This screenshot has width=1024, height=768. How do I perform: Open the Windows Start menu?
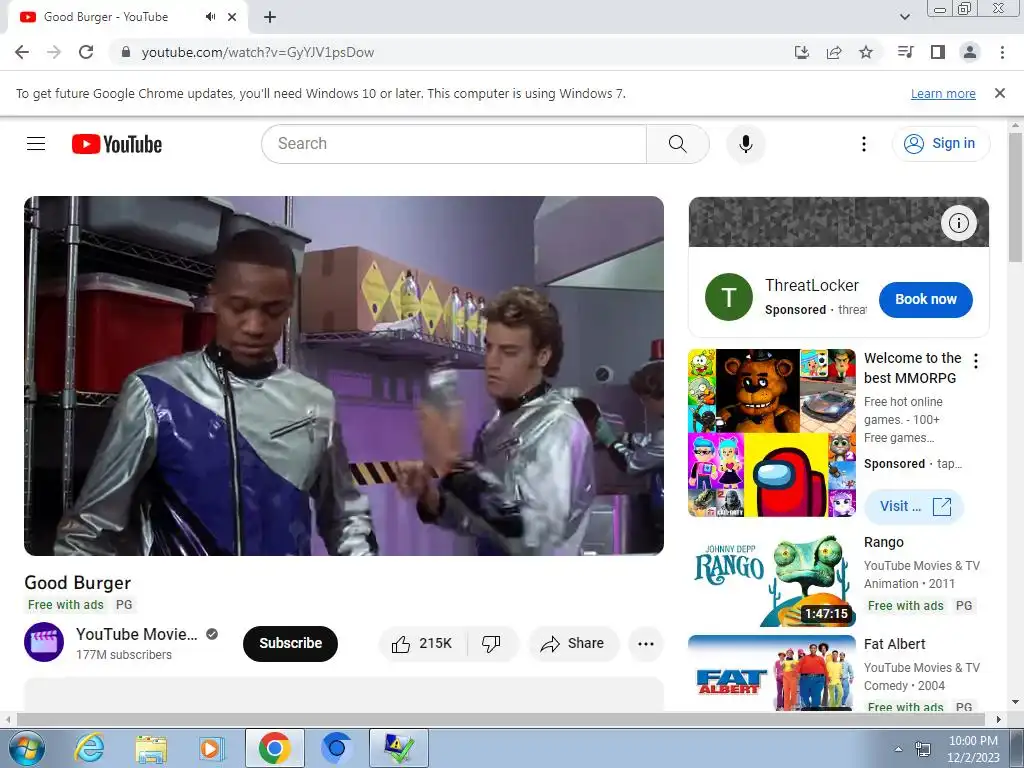(x=27, y=748)
